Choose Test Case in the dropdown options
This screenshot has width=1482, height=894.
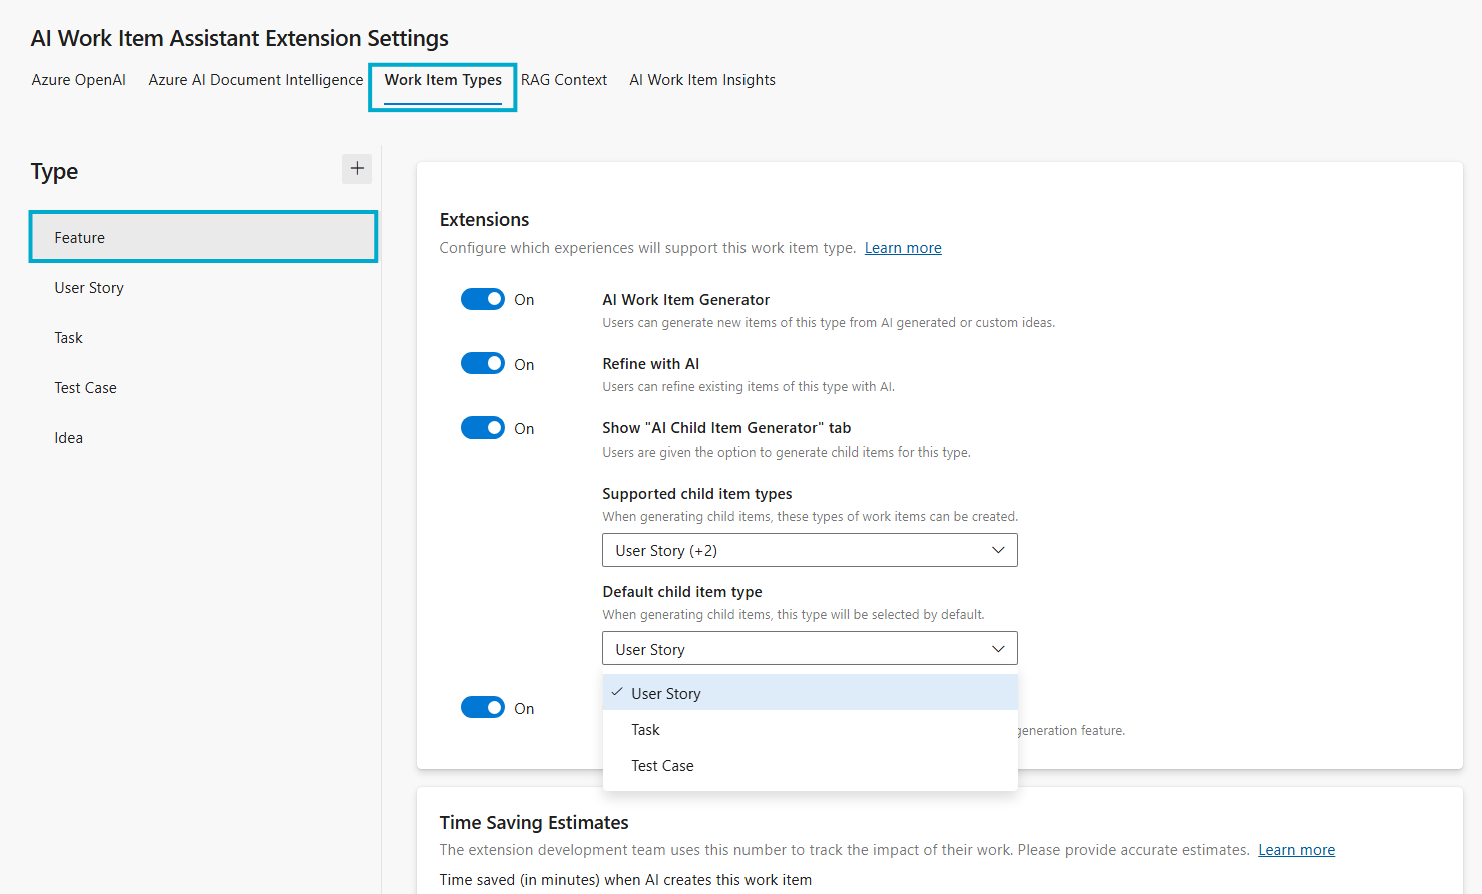coord(661,765)
